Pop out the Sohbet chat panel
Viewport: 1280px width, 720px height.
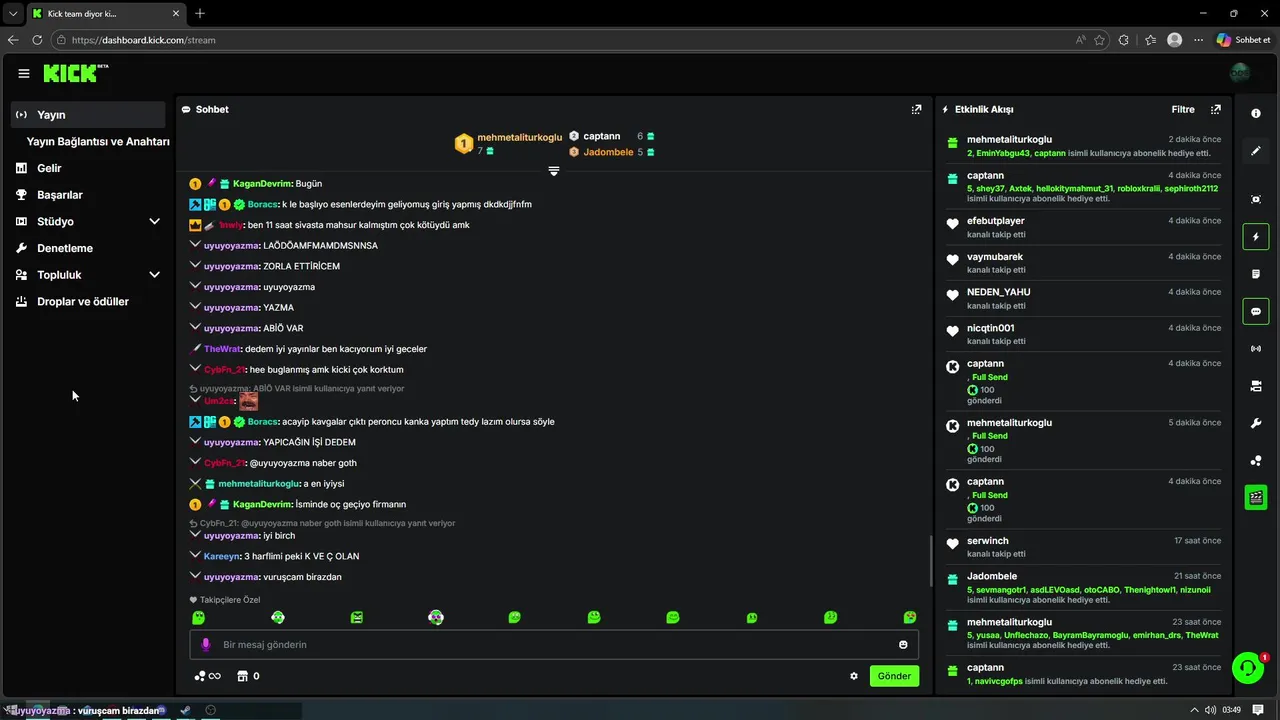coord(916,109)
